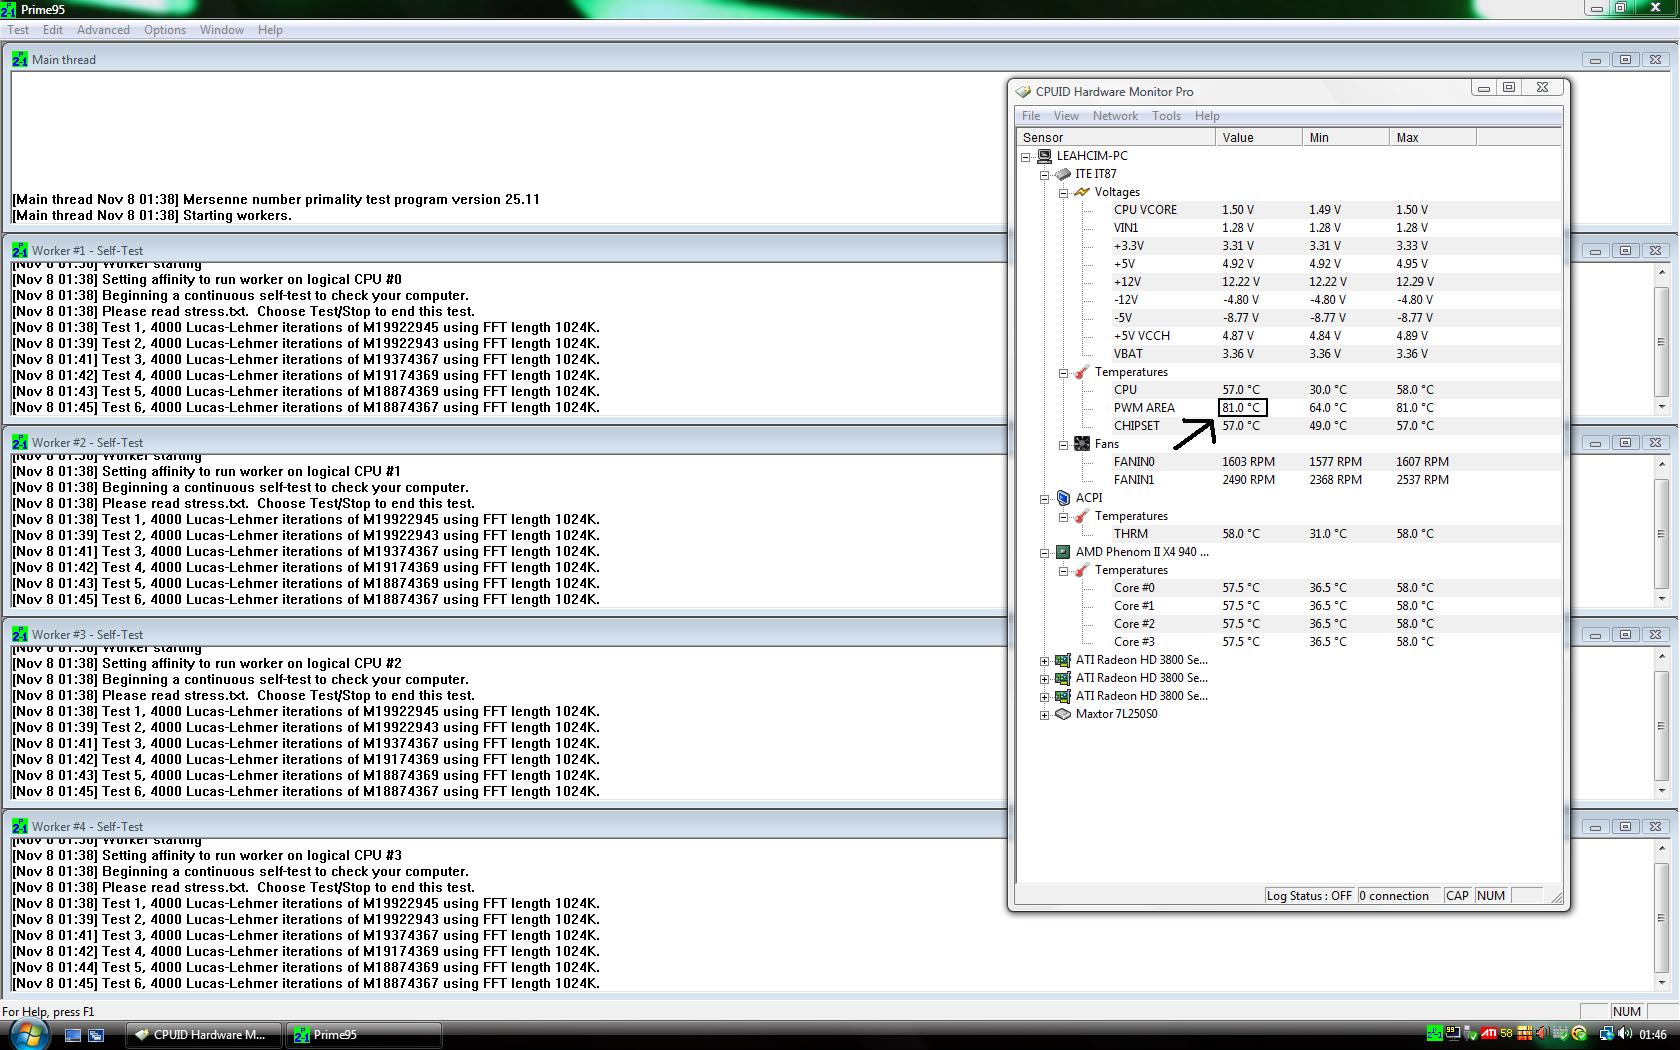
Task: Click the brick wall firewall tray icon
Action: click(x=1524, y=1033)
